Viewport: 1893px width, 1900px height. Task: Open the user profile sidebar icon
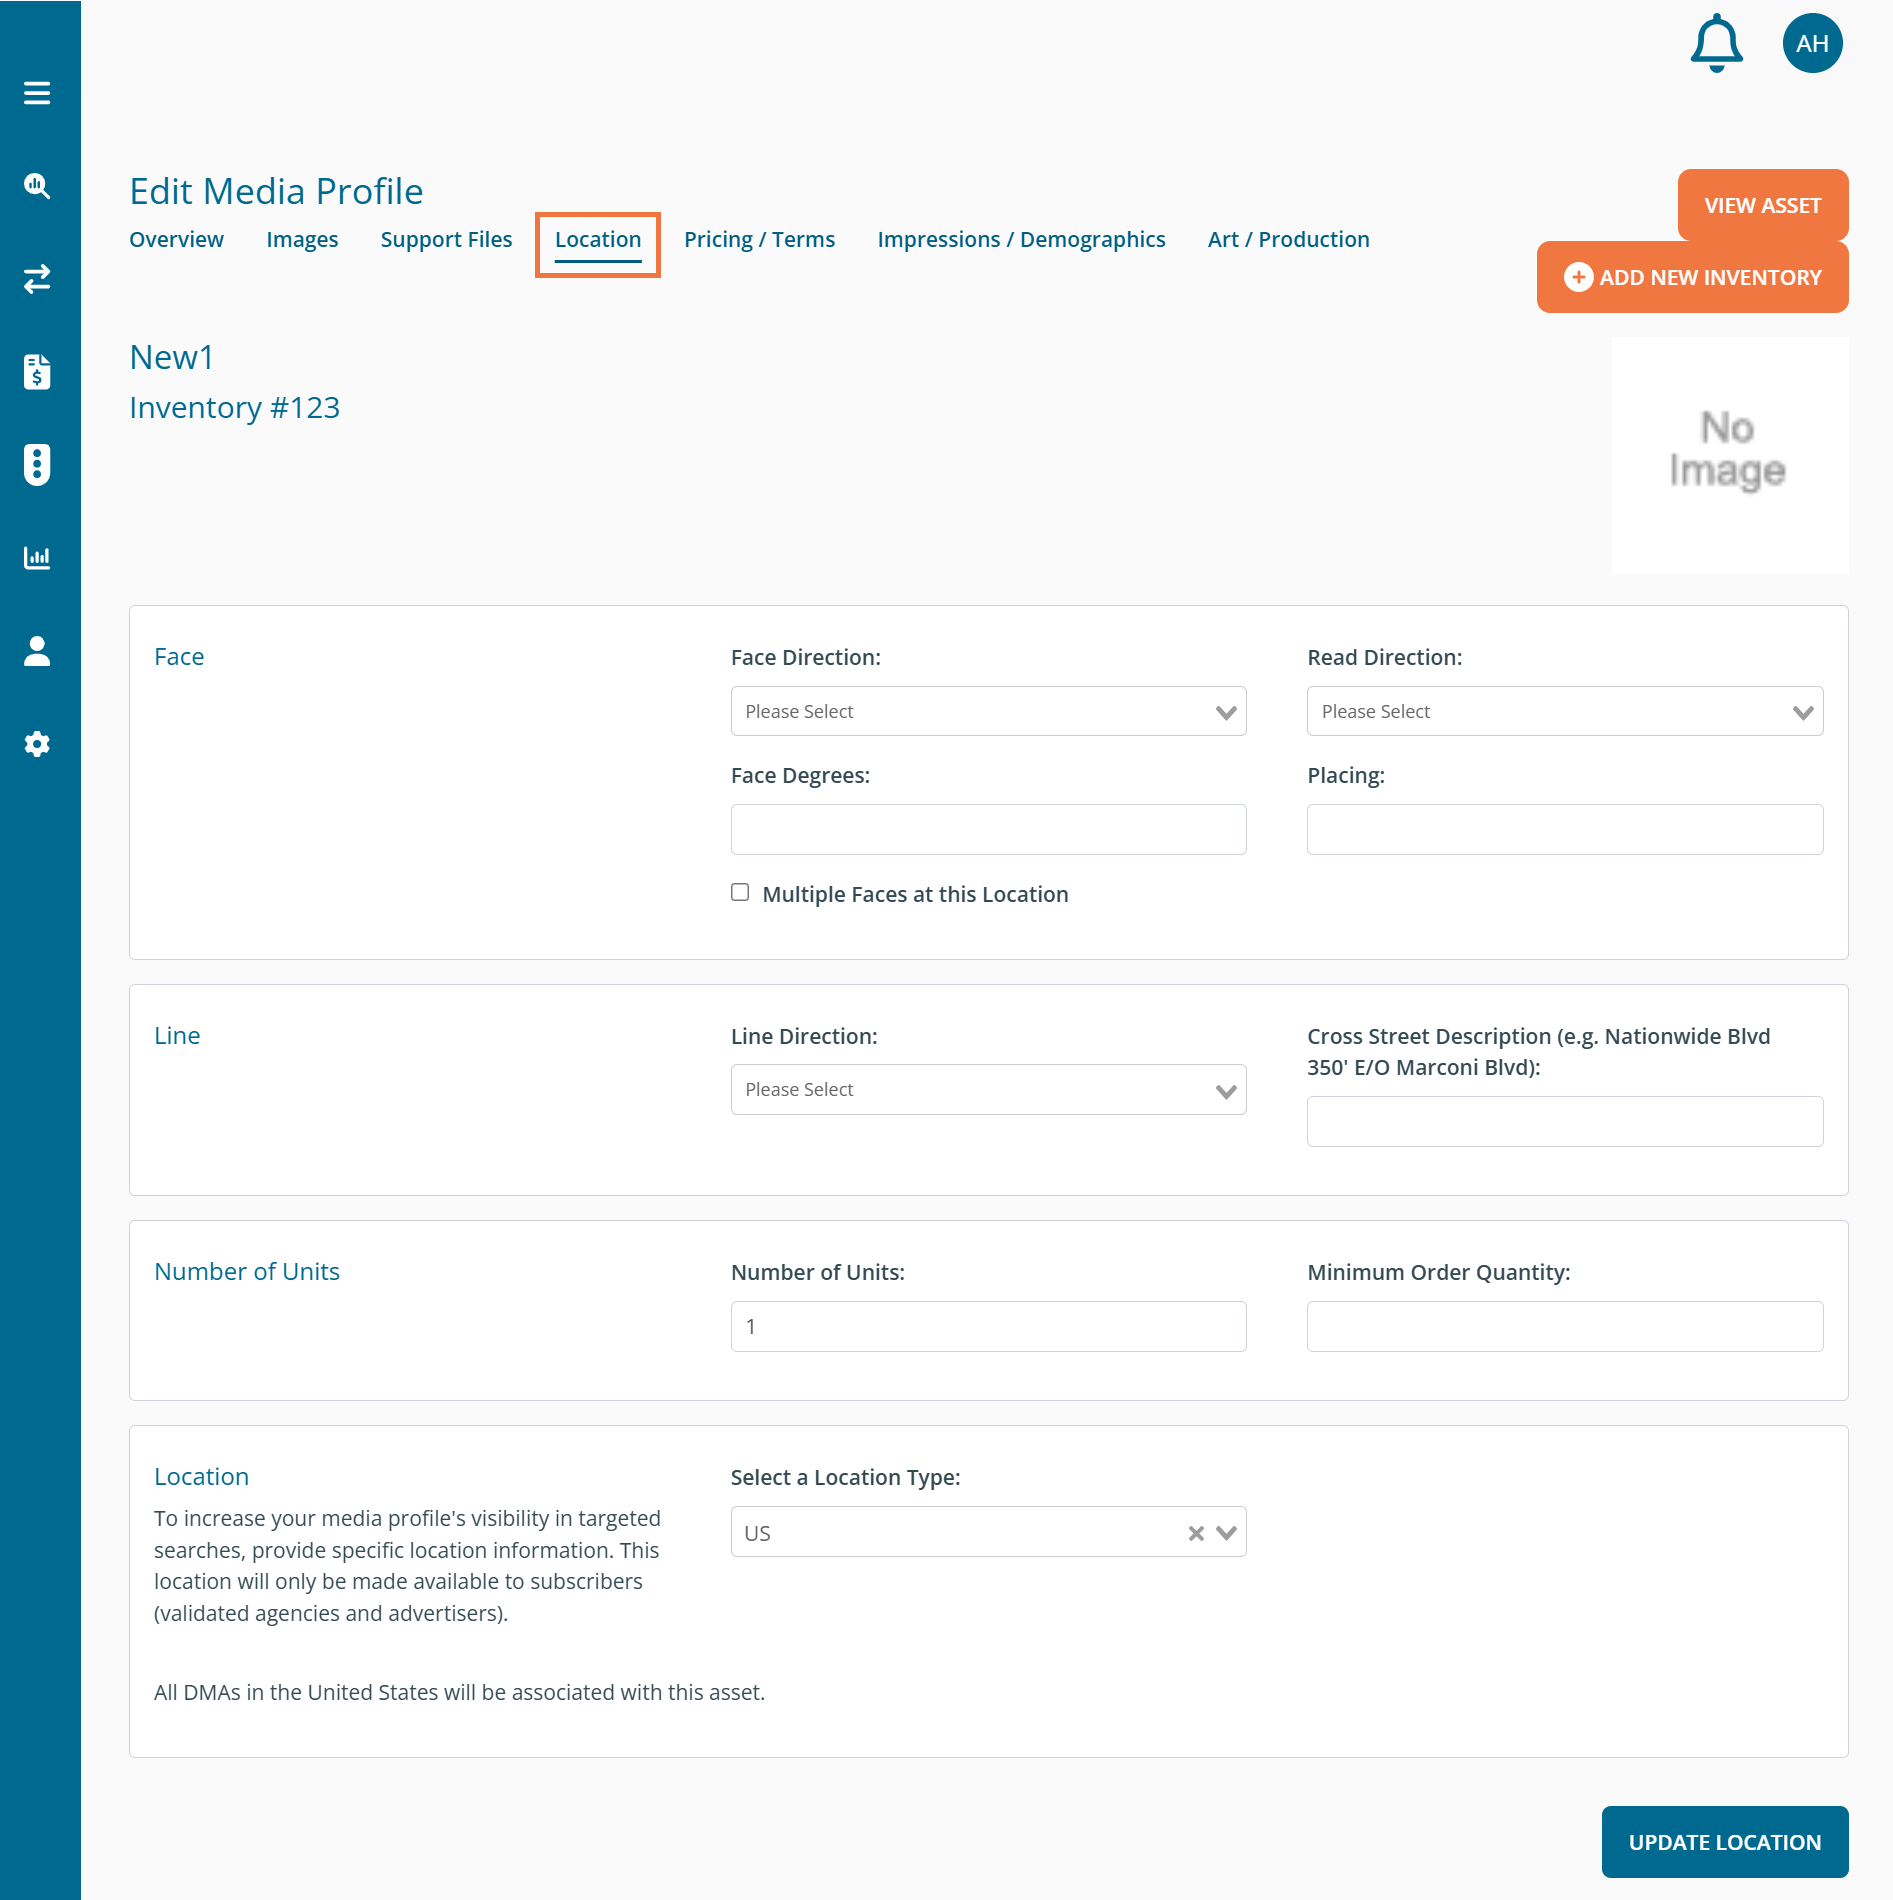point(37,651)
